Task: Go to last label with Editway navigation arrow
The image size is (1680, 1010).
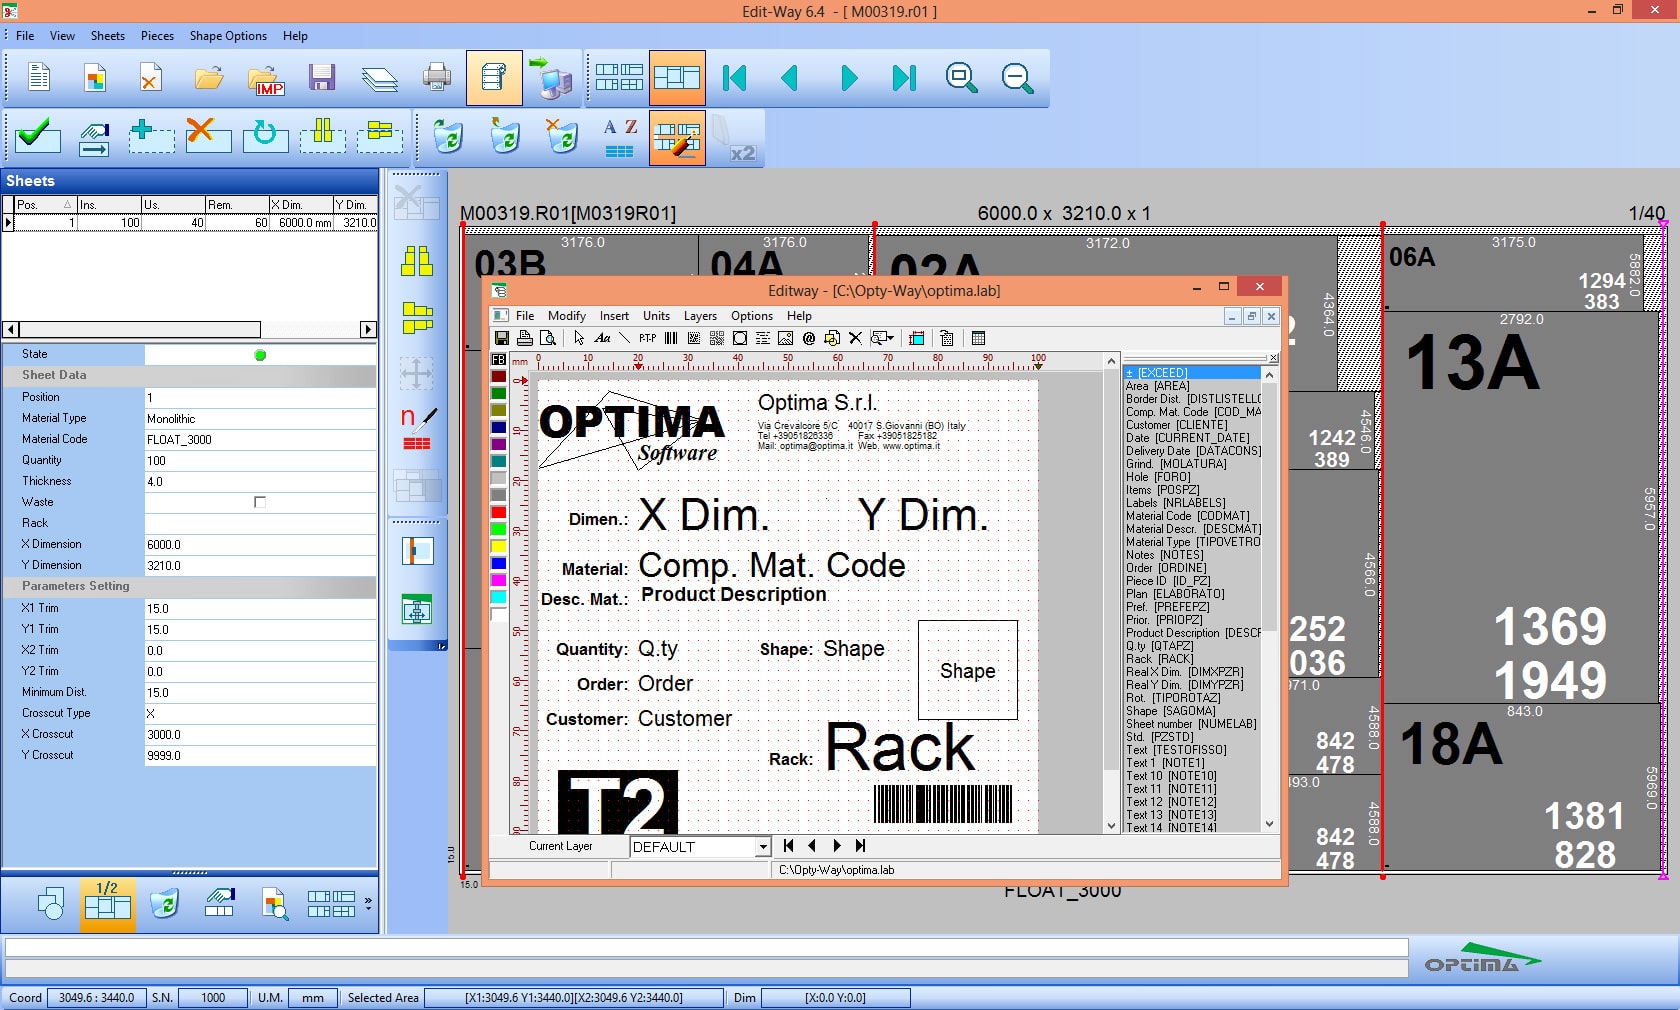Action: (x=860, y=846)
